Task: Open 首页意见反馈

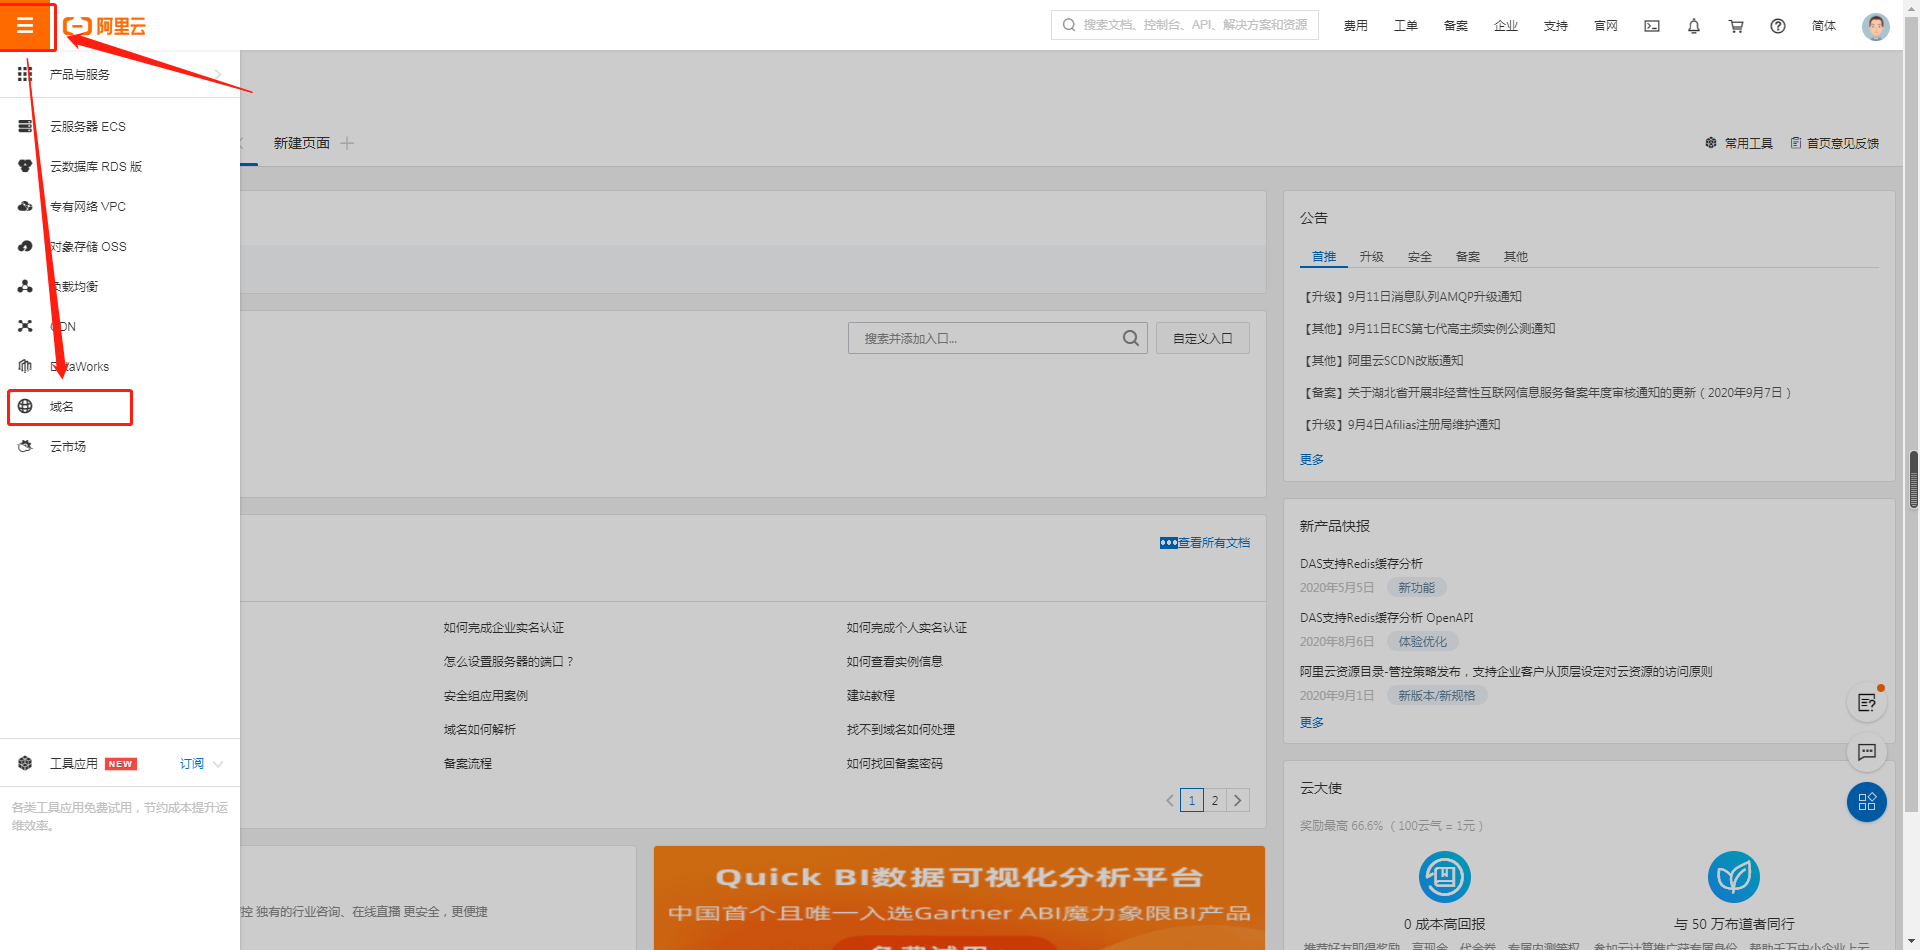Action: point(1835,144)
